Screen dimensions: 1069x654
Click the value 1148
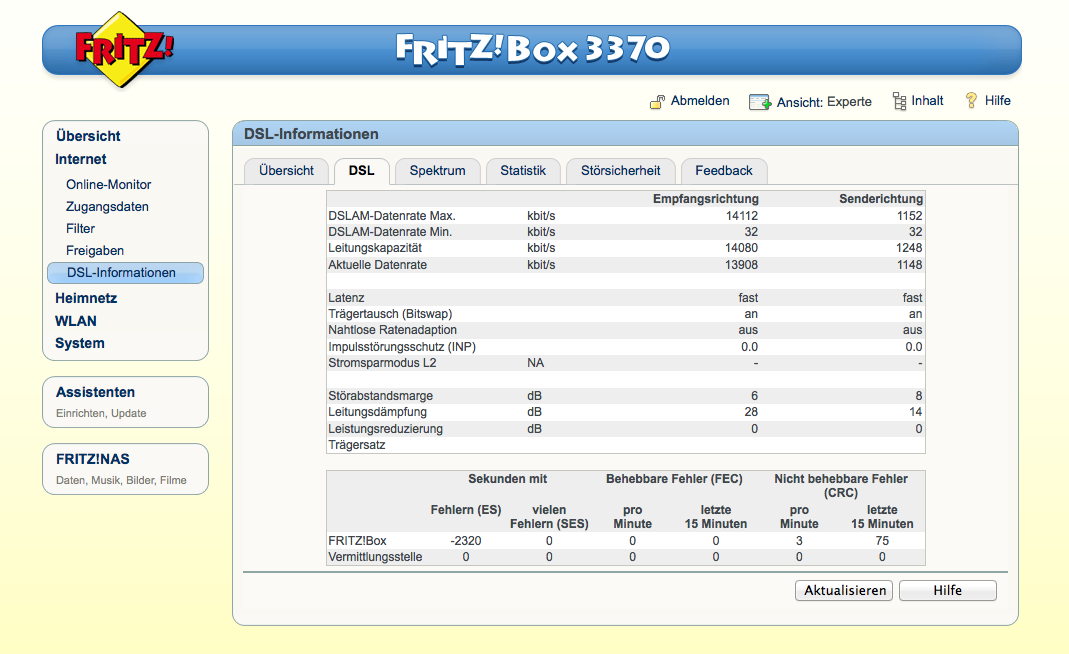tap(909, 265)
